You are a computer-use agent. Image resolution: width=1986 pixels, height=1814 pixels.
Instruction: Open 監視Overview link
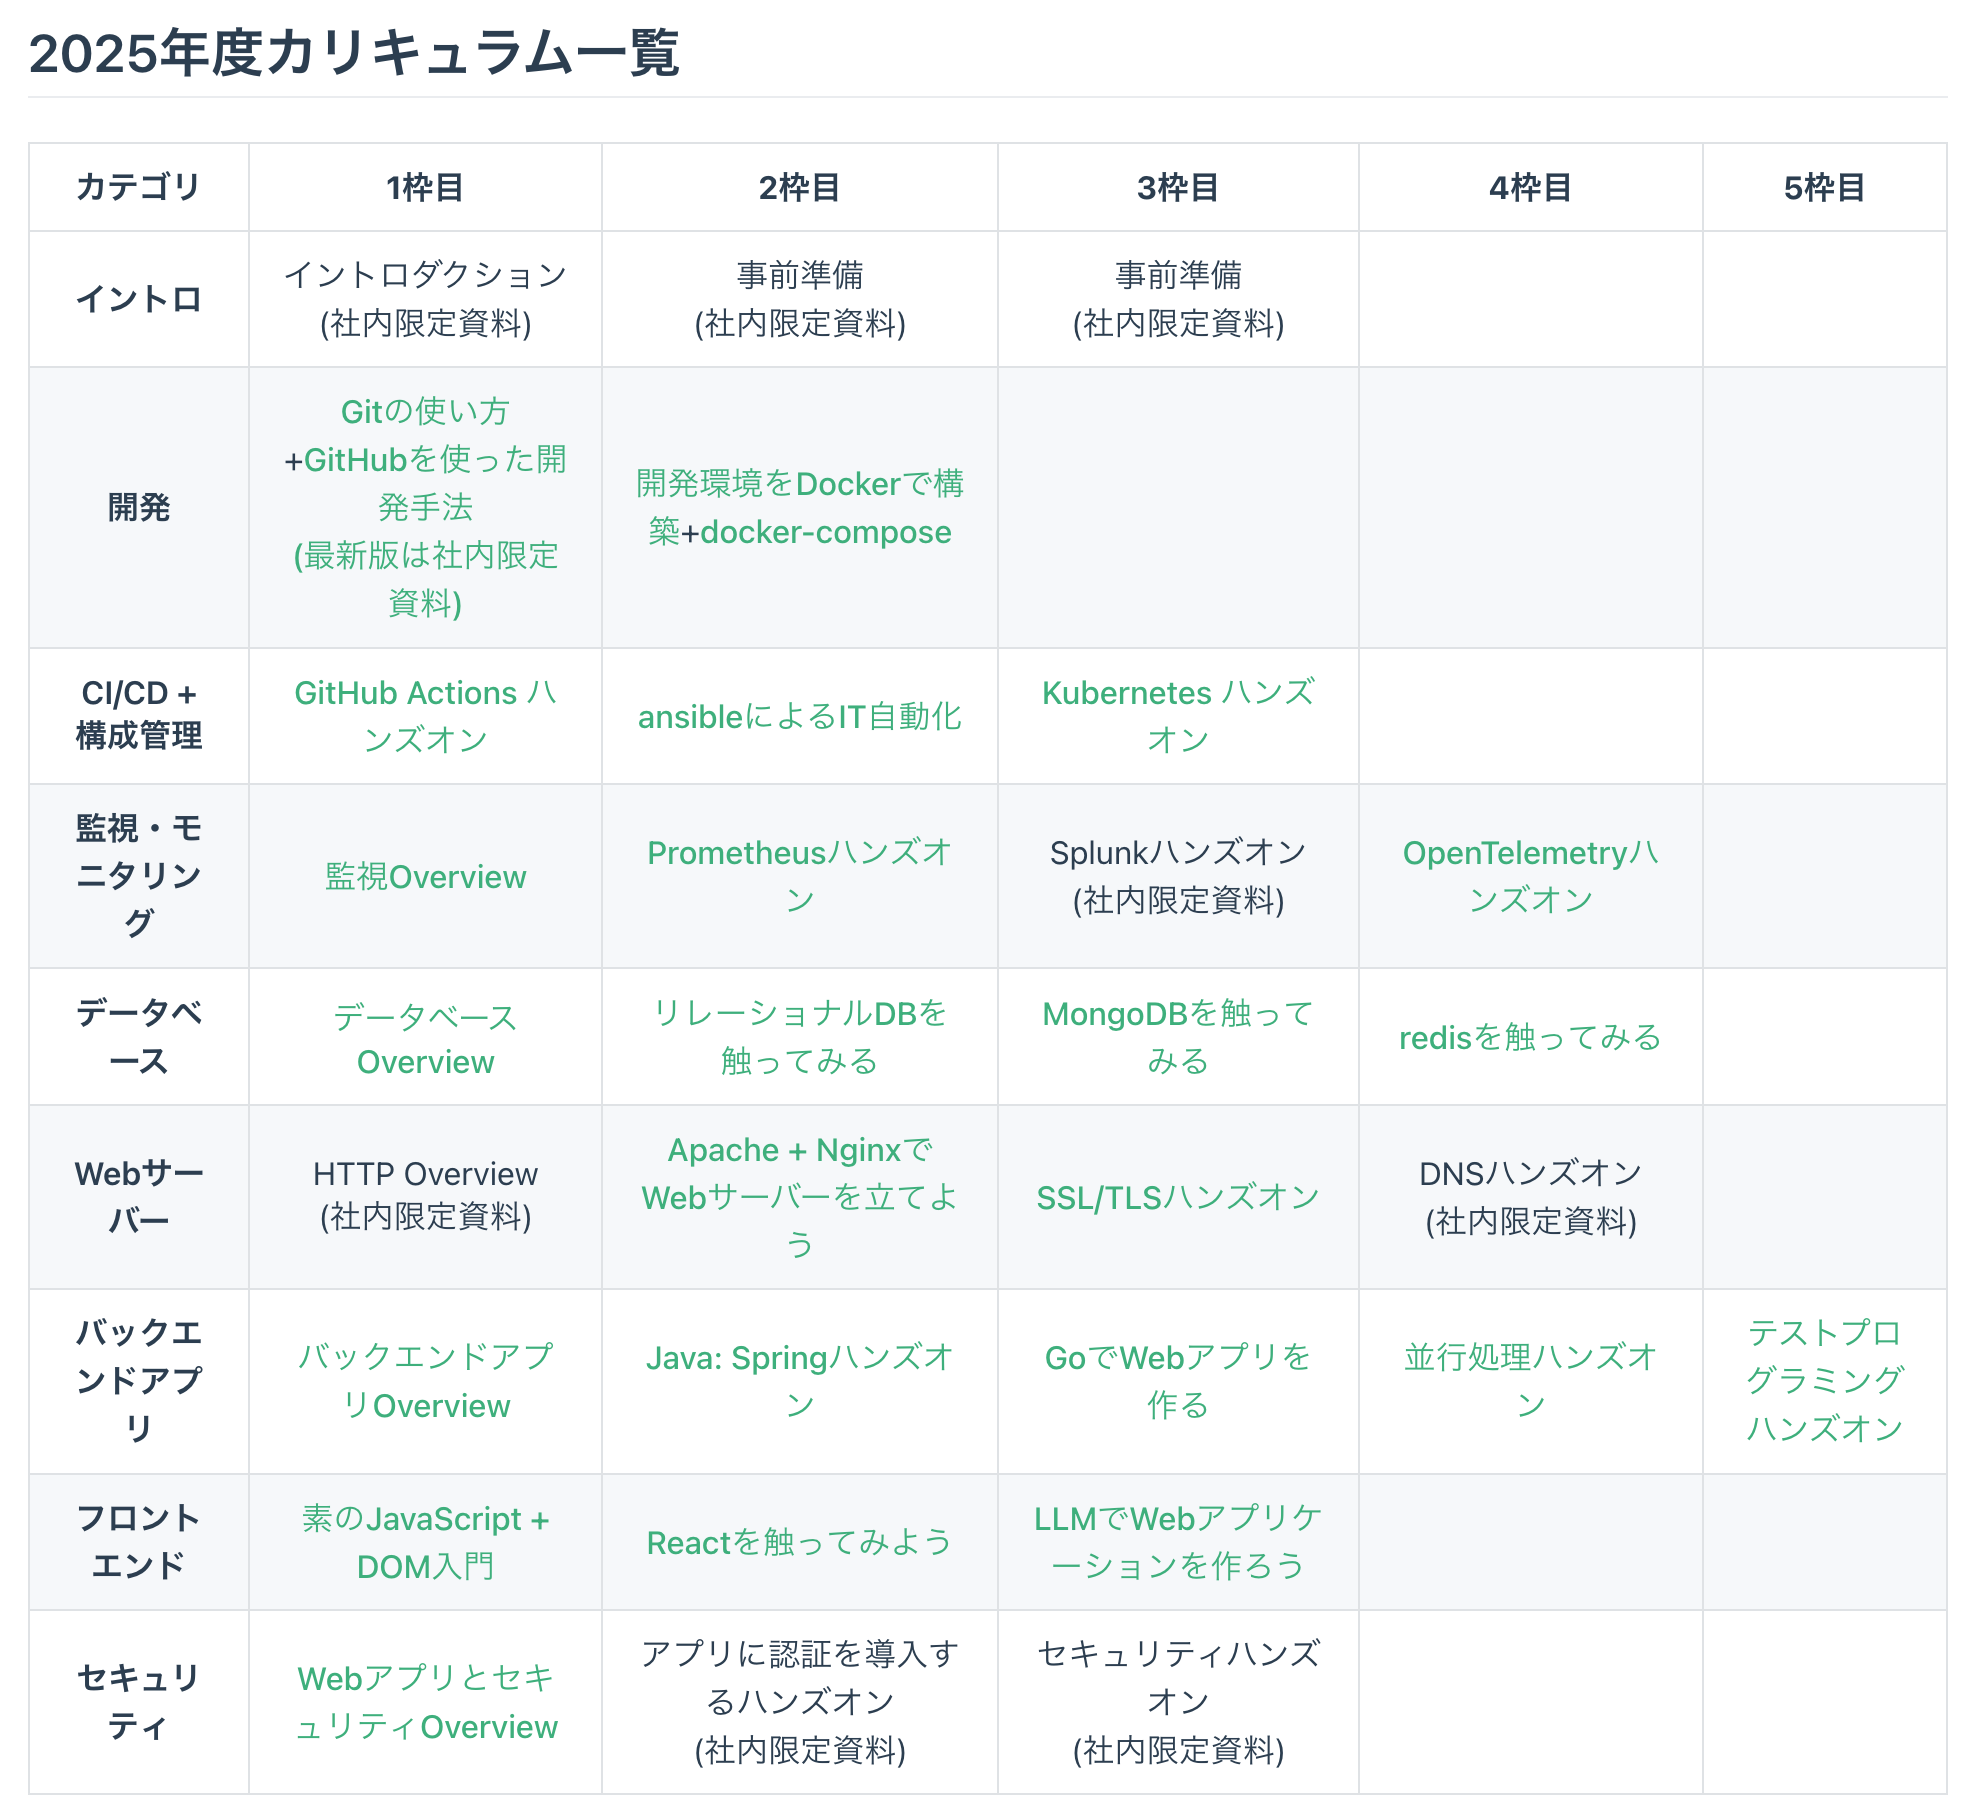[425, 877]
